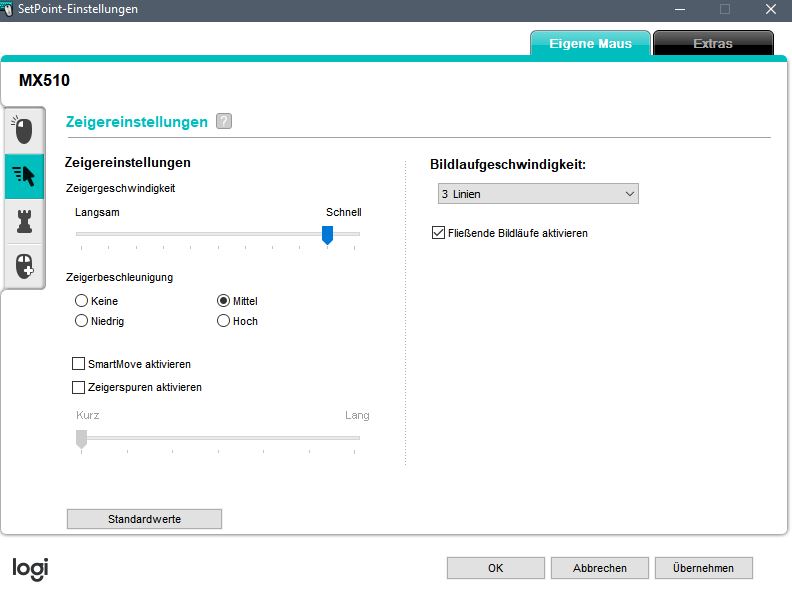Minimize the SetPoint window
792x599 pixels.
click(680, 9)
